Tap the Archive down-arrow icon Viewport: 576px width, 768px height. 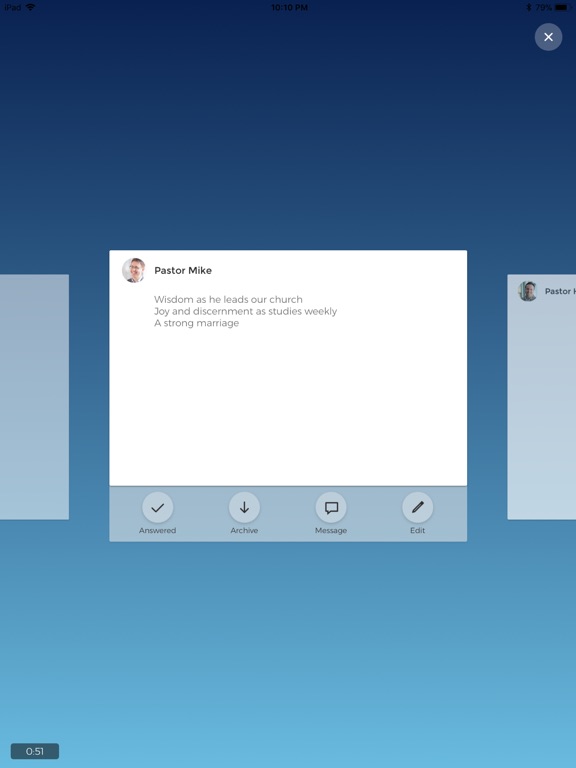coord(244,507)
